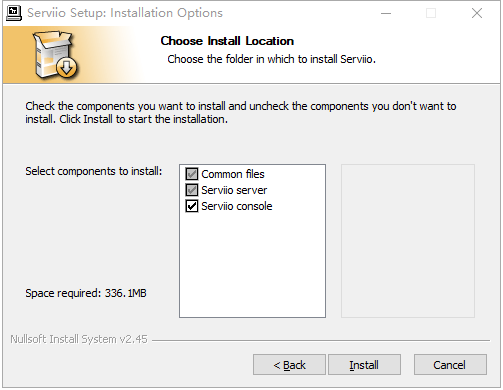The width and height of the screenshot is (503, 390).
Task: Cancel the Serviio setup
Action: coord(450,365)
